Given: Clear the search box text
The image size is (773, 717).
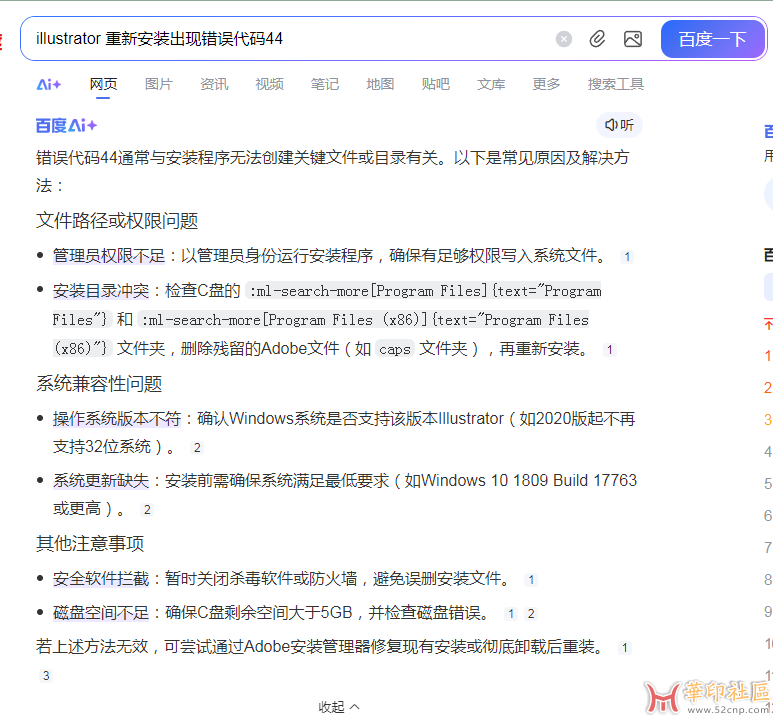Looking at the screenshot, I should click(x=564, y=39).
